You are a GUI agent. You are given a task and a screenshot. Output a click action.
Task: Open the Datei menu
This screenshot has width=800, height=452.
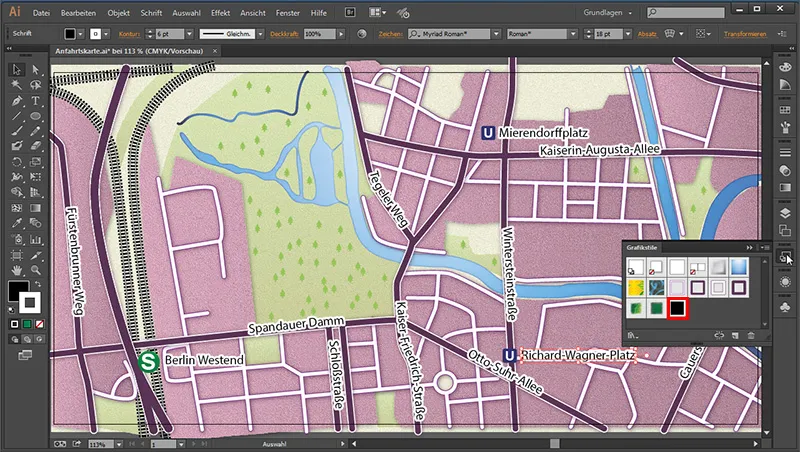[x=41, y=13]
